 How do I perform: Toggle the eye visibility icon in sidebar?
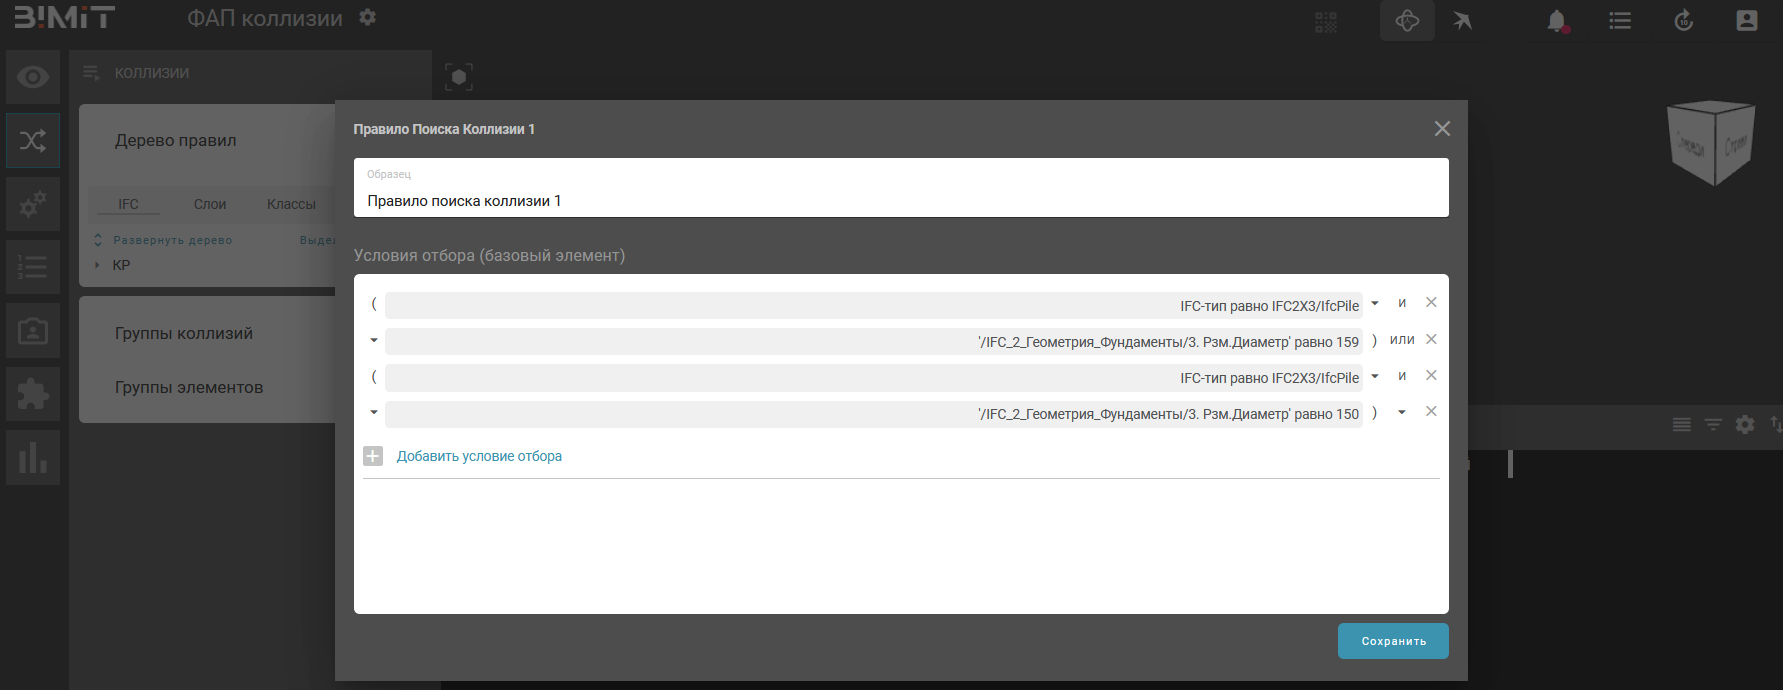[33, 77]
